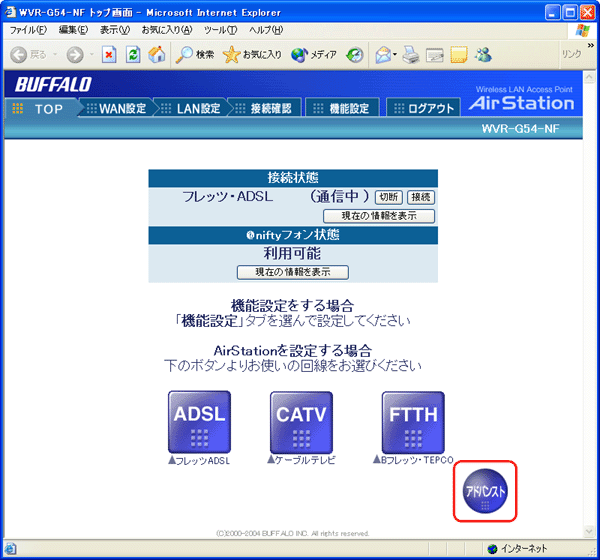600x560 pixels.
Task: Click the Forward arrow in IE toolbar
Action: [75, 55]
